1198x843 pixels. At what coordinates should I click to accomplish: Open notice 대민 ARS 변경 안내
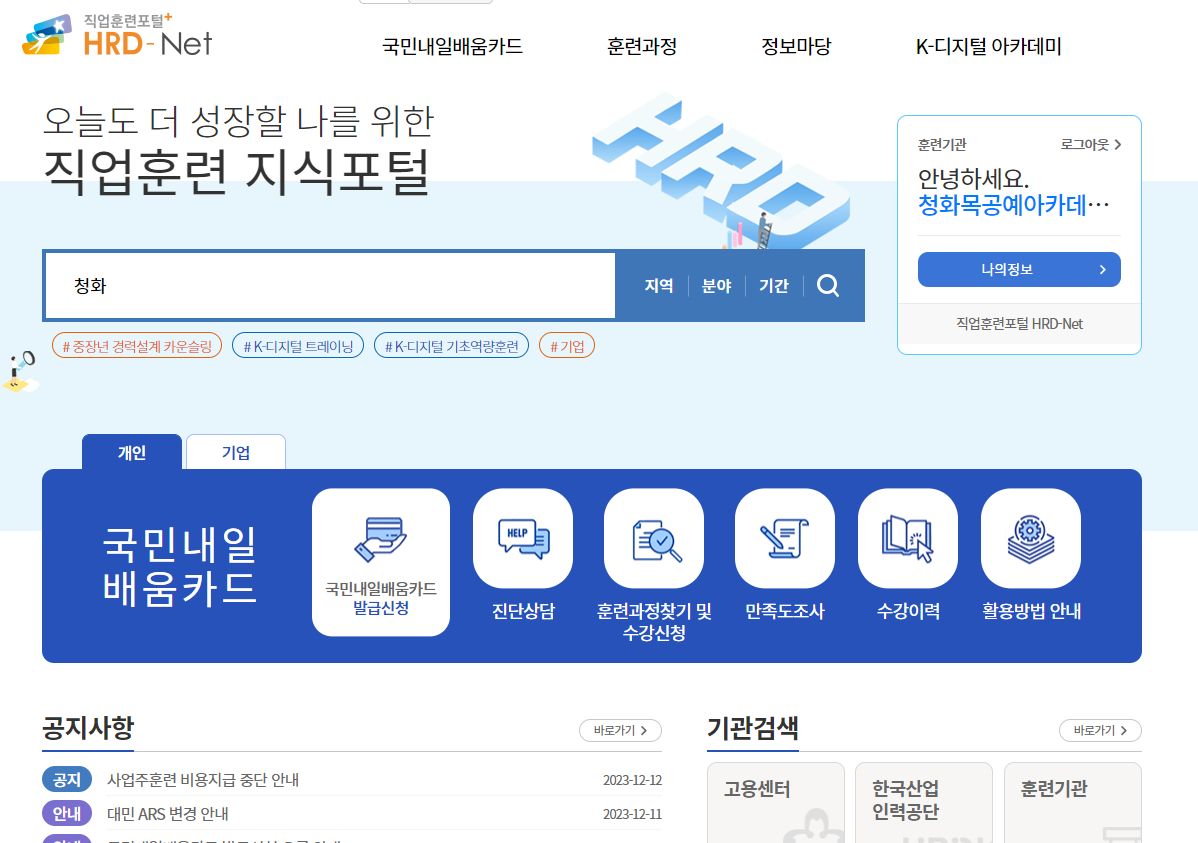click(x=168, y=814)
